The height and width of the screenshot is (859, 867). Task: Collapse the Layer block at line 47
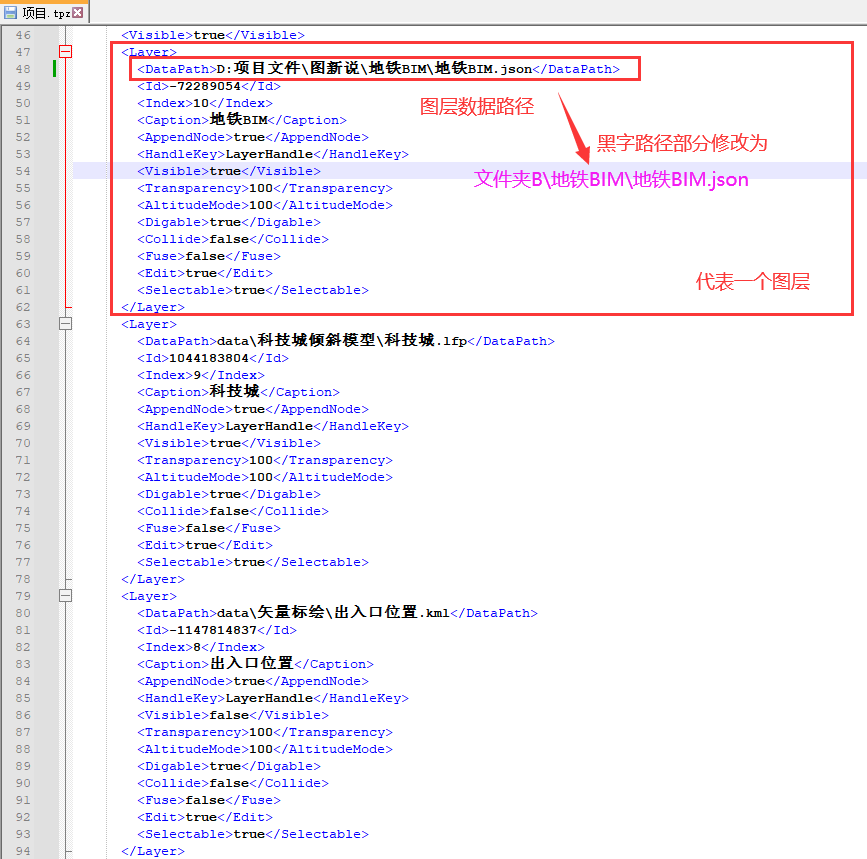[66, 52]
